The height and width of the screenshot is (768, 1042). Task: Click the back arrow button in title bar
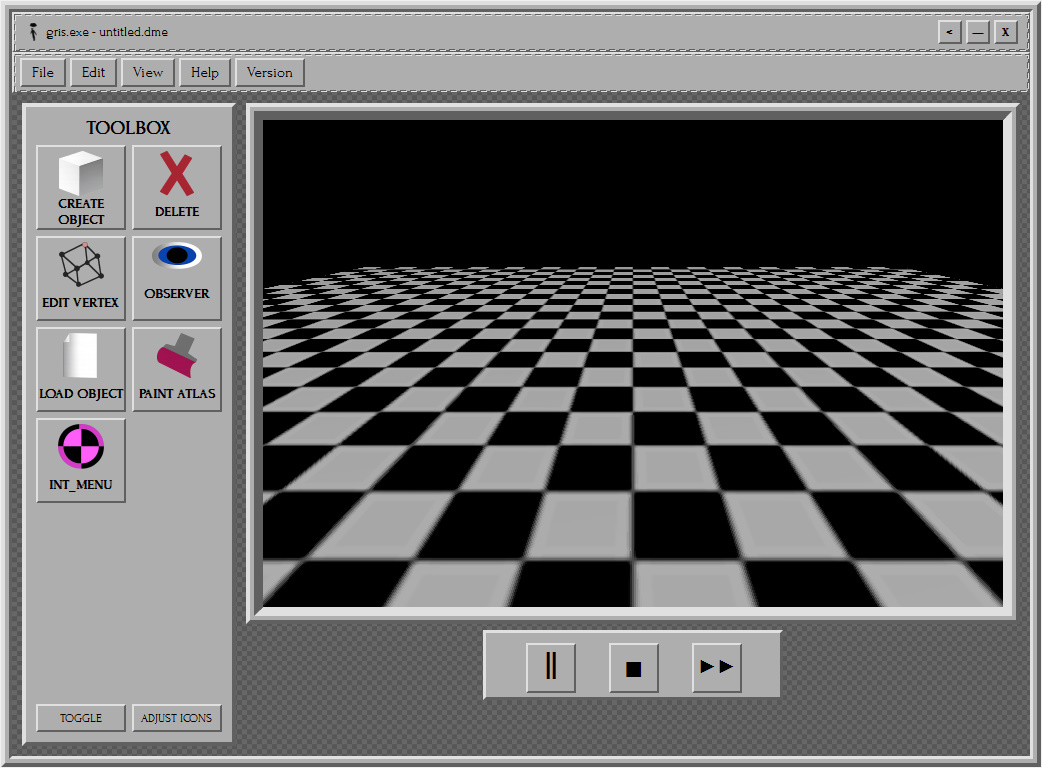949,32
